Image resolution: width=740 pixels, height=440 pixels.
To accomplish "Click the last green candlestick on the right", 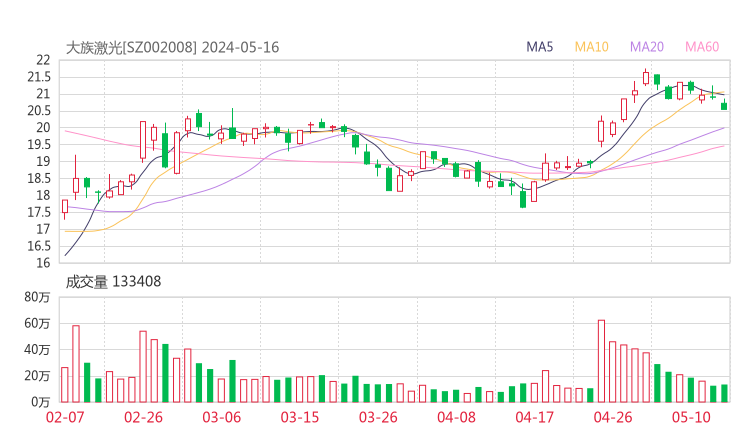I will 724,105.
